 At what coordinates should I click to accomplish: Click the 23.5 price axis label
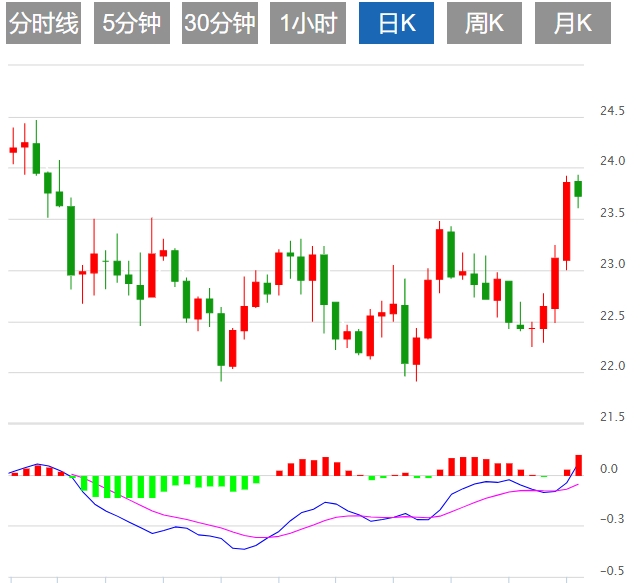pos(612,213)
